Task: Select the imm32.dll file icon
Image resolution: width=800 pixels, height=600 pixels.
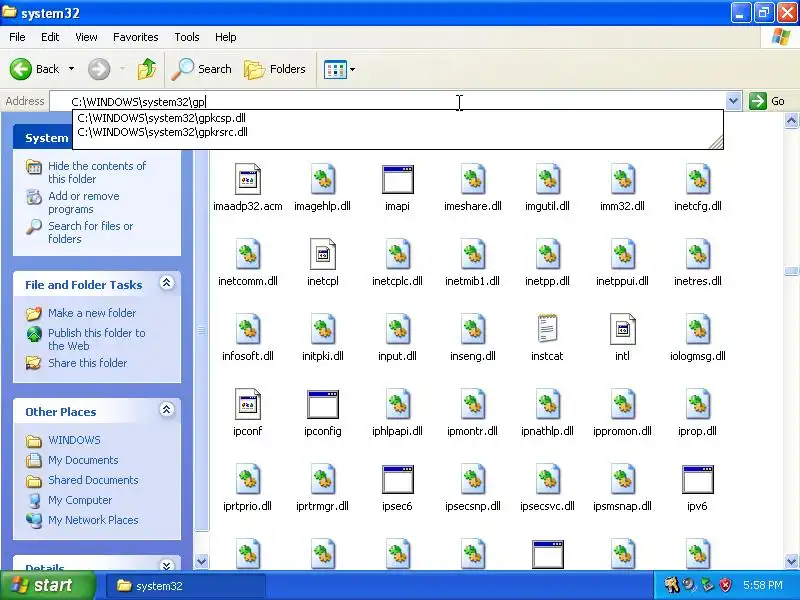Action: (x=622, y=179)
